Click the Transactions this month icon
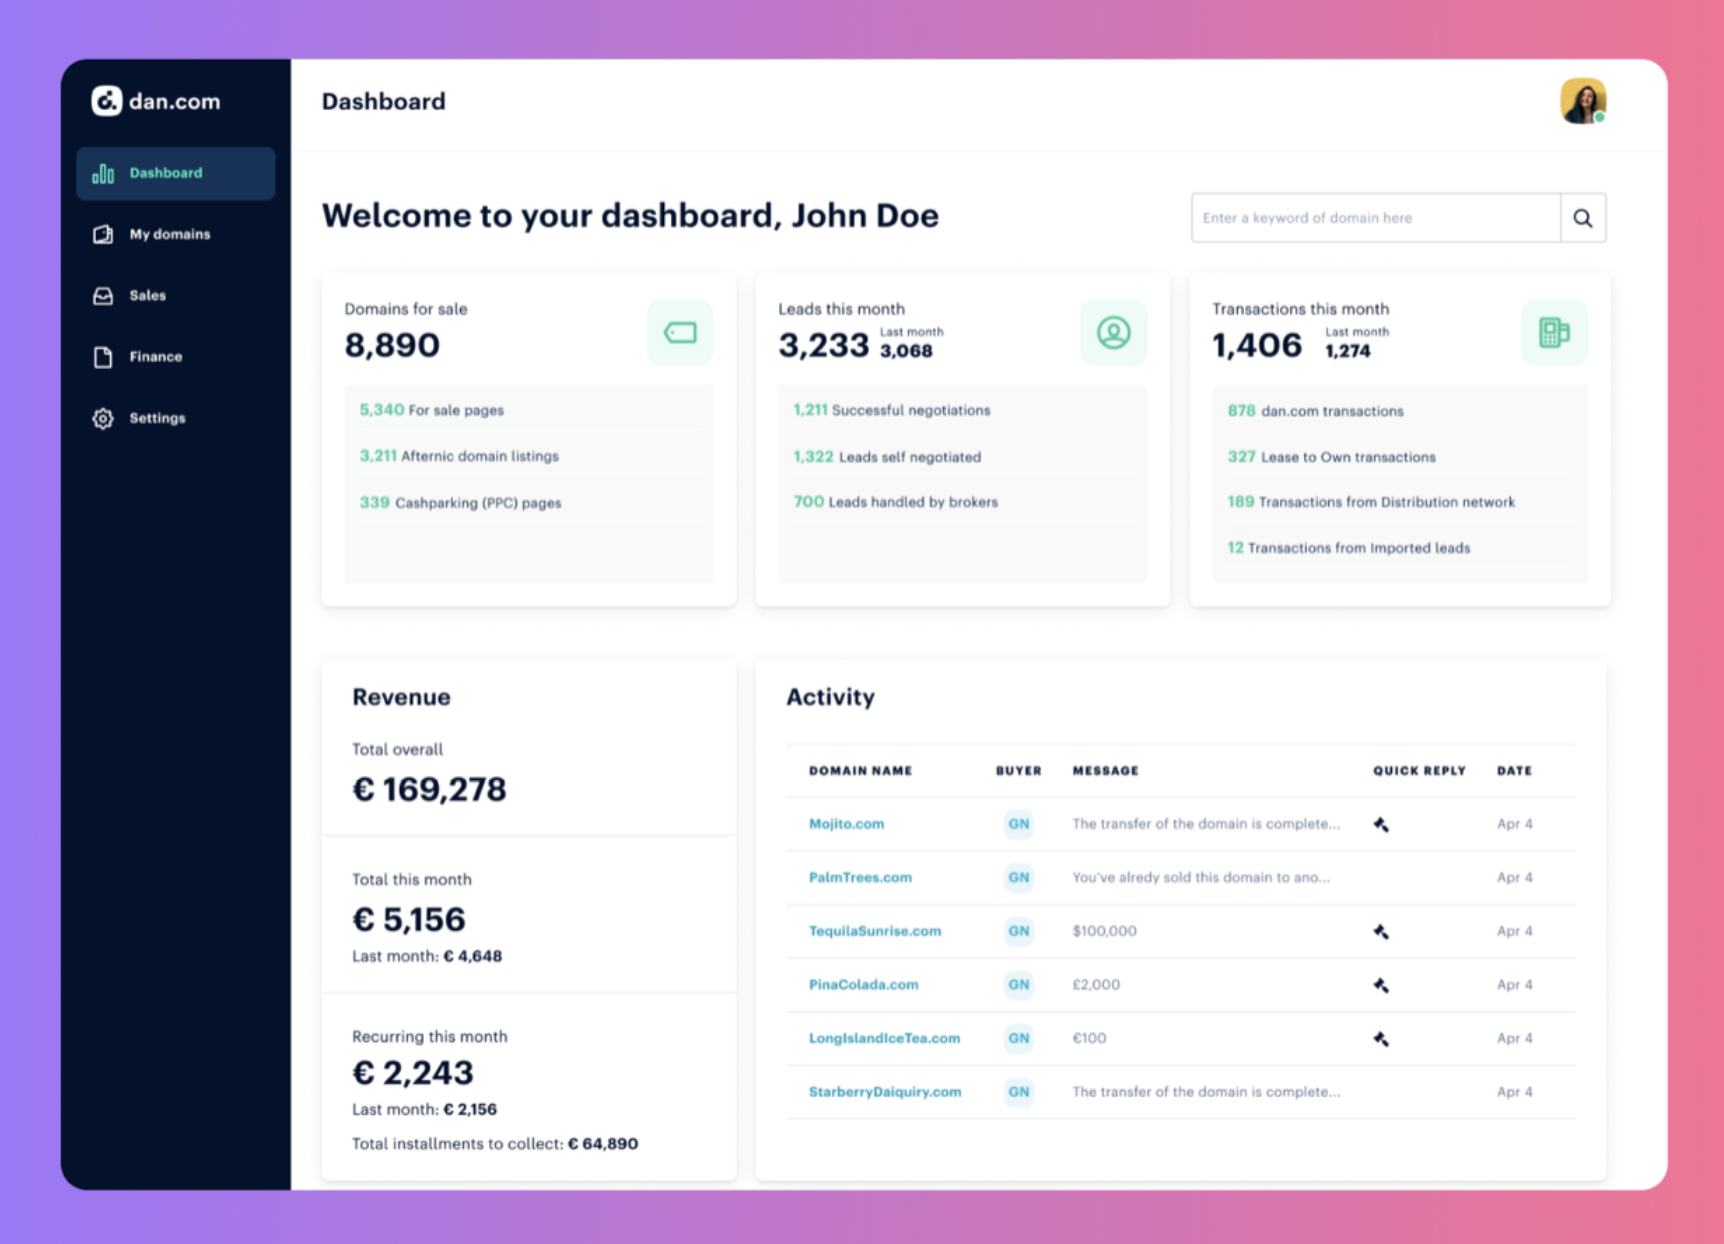Viewport: 1724px width, 1244px height. 1553,332
